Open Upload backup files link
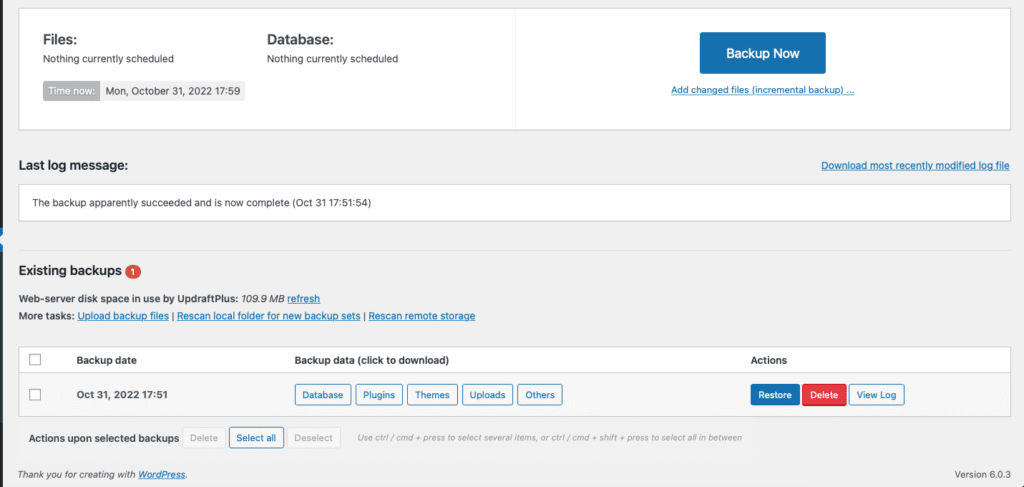This screenshot has width=1024, height=487. pos(123,316)
